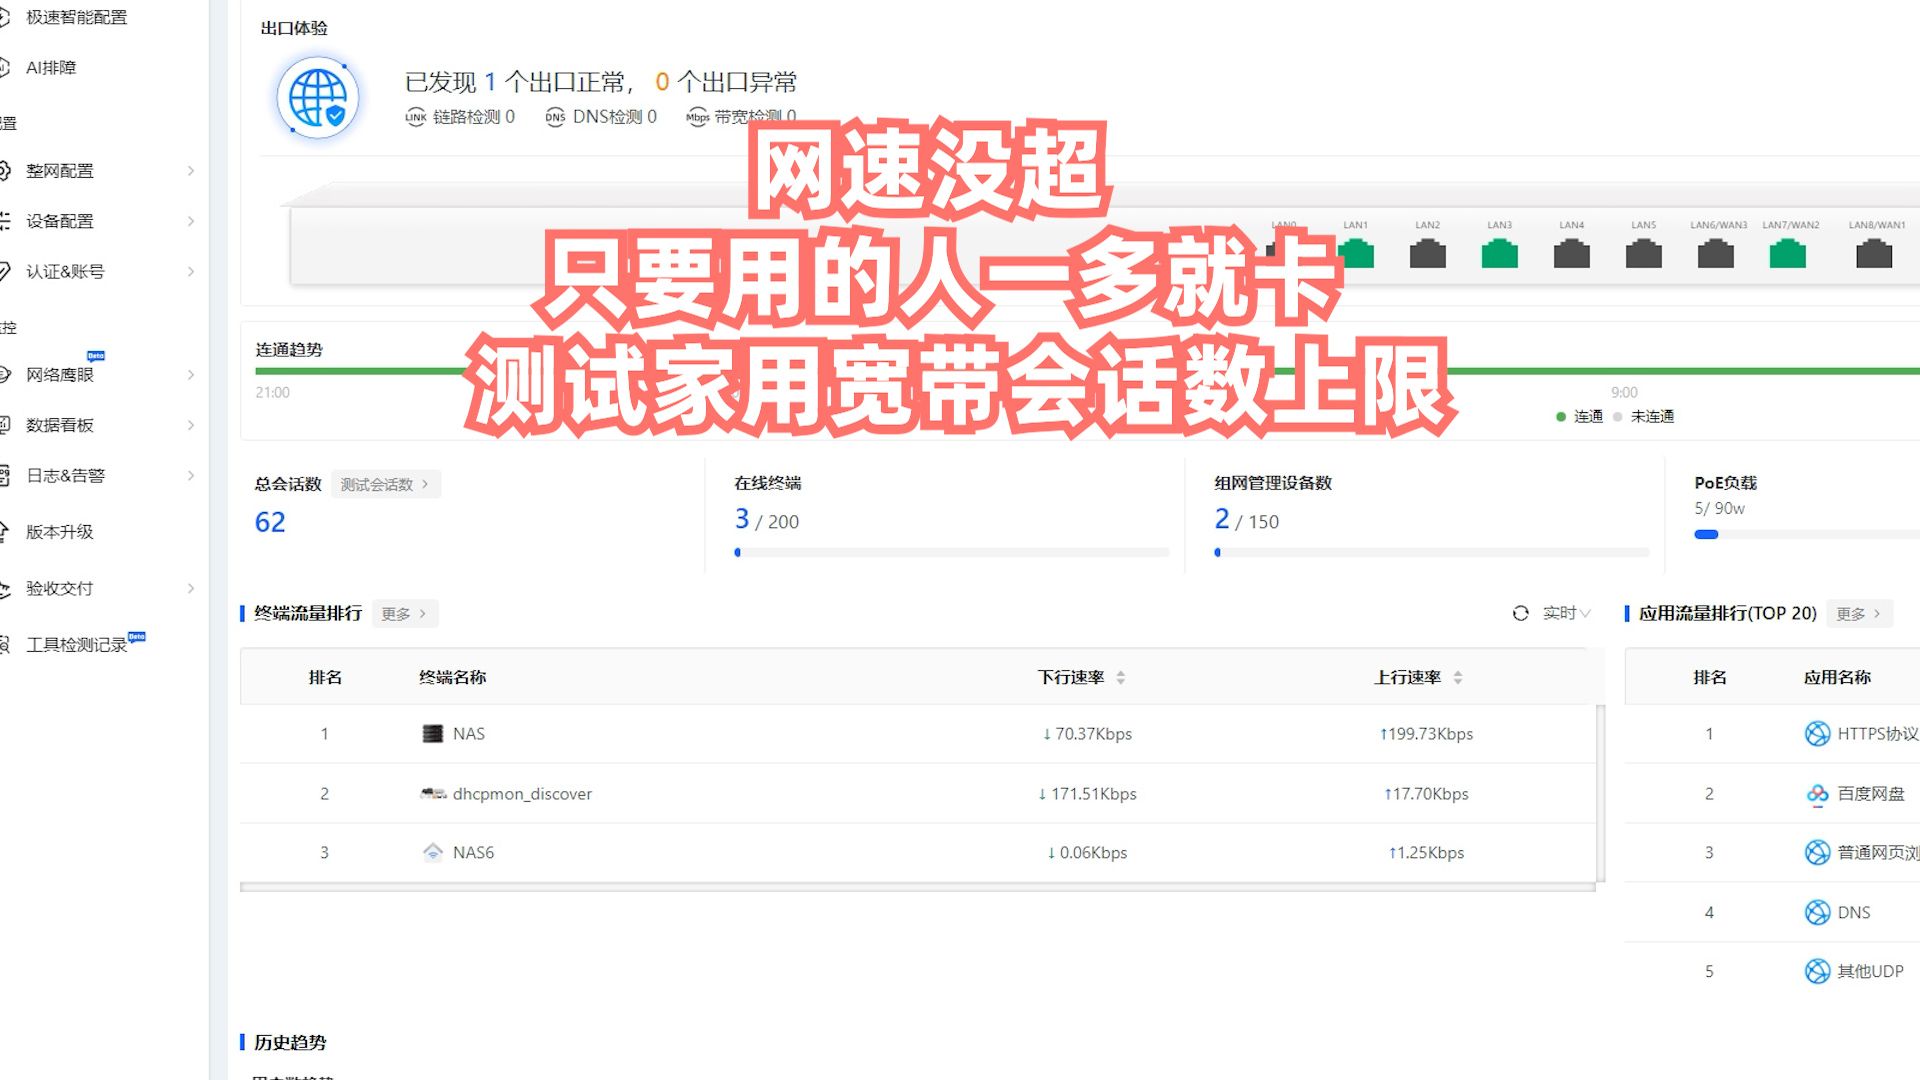Screen dimensions: 1920x1080
Task: Click the 0.06Kbps downlink value
Action: click(x=1087, y=852)
